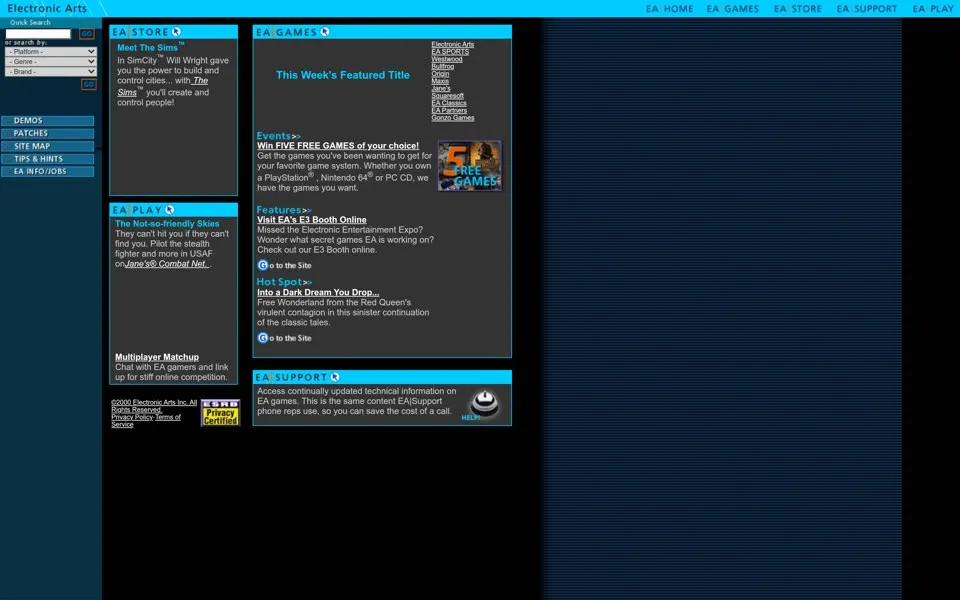Open the Platform dropdown
This screenshot has width=960, height=600.
point(51,52)
